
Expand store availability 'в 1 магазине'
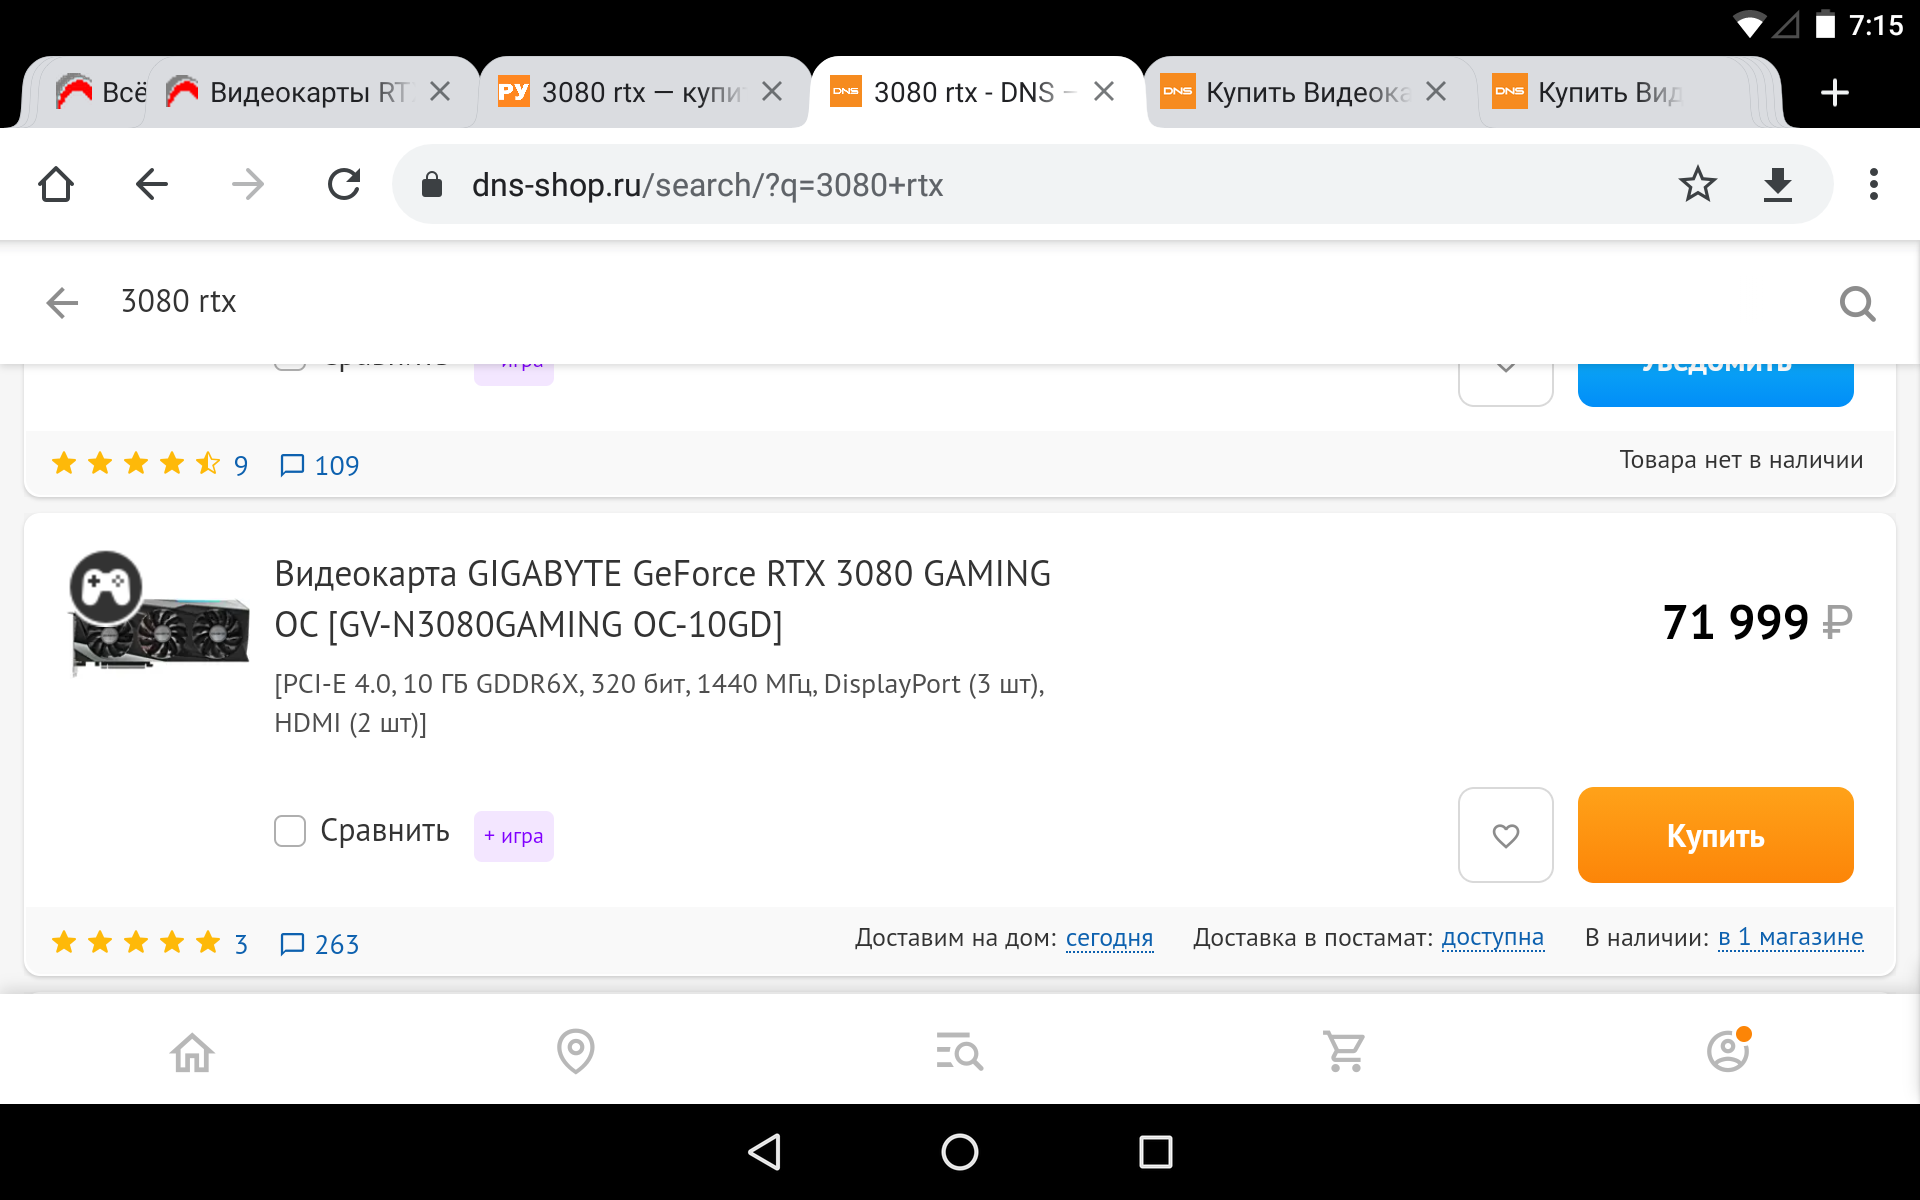point(1790,938)
